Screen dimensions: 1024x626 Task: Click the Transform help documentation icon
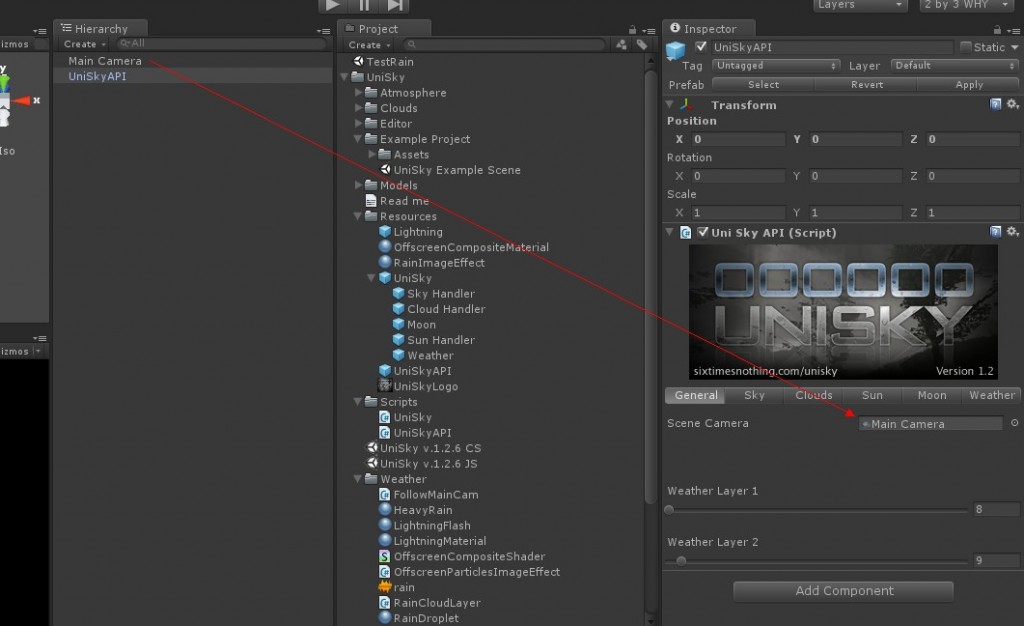tap(996, 105)
